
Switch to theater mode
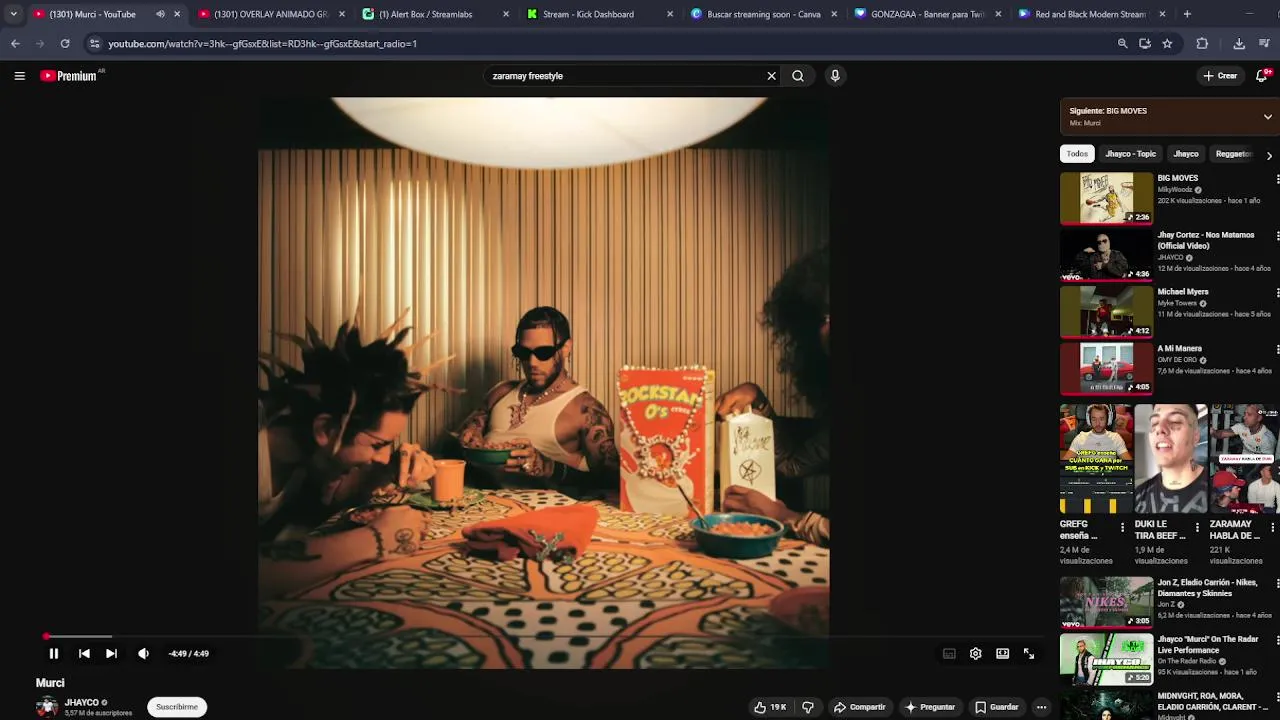[1002, 654]
